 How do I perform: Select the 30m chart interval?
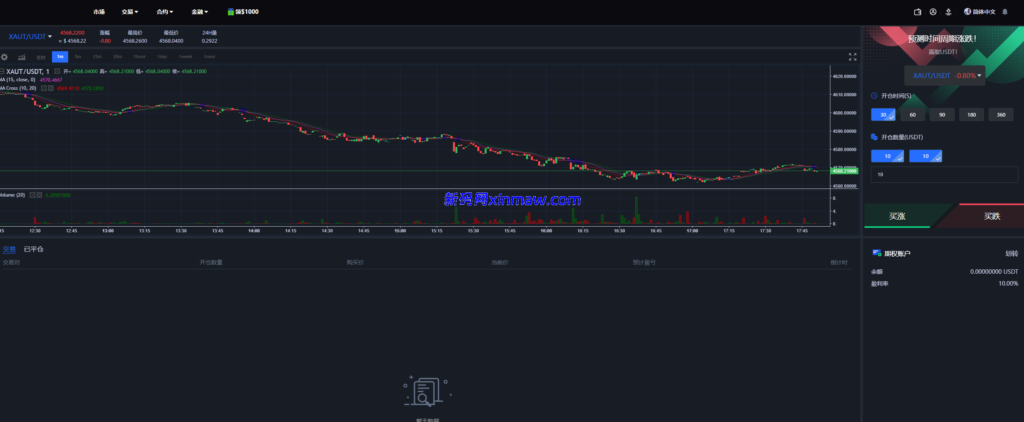pos(117,57)
